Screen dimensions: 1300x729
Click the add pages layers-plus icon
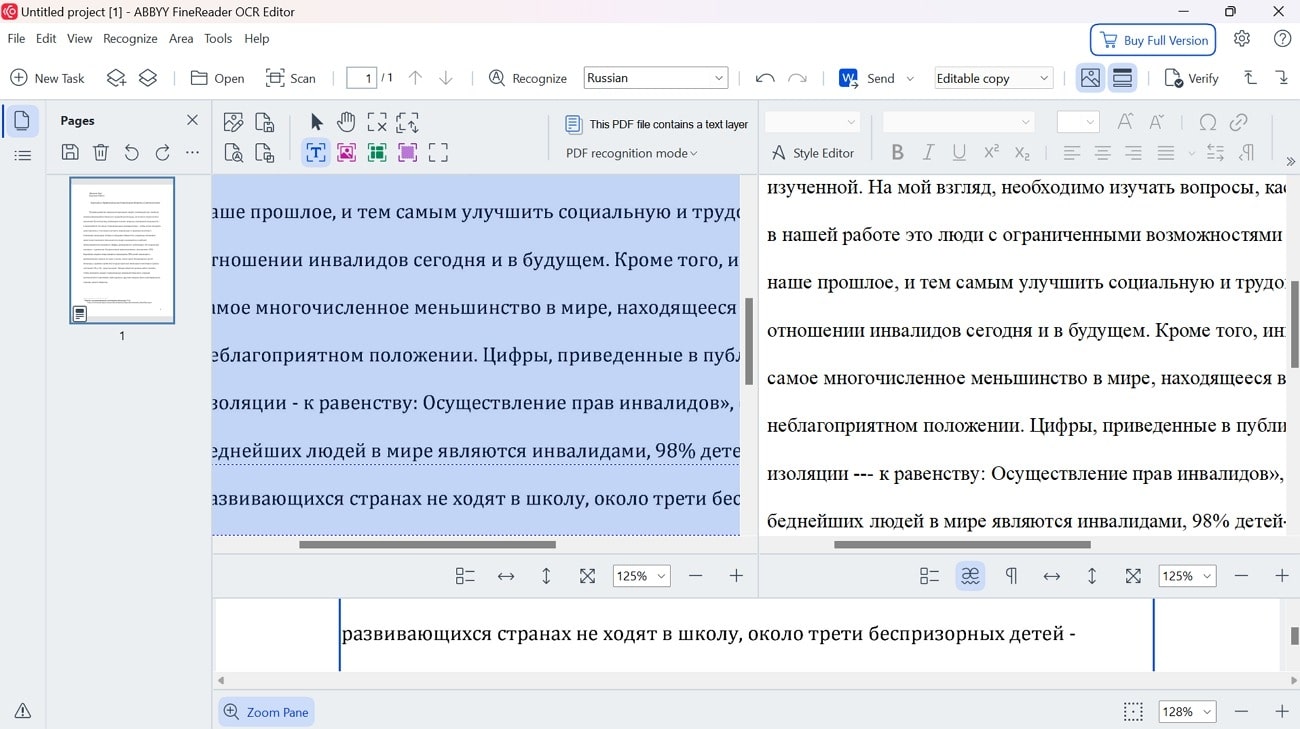[x=117, y=78]
